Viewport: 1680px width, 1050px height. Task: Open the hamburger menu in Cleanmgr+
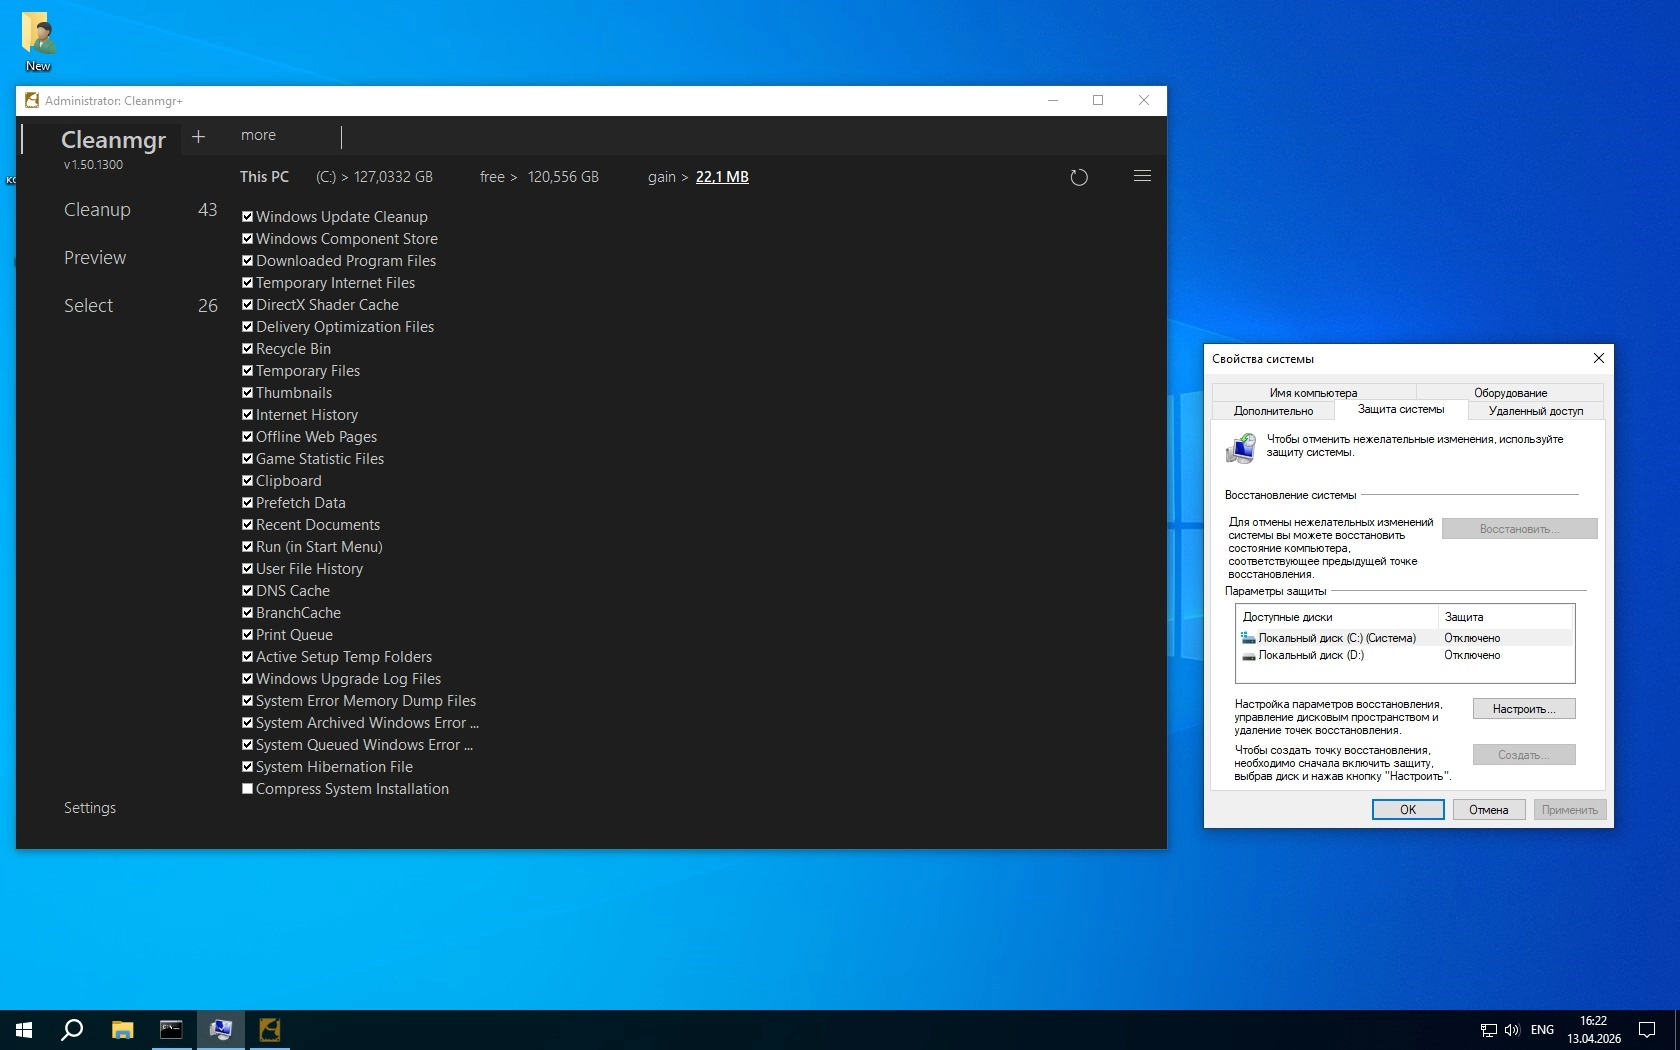coord(1142,176)
